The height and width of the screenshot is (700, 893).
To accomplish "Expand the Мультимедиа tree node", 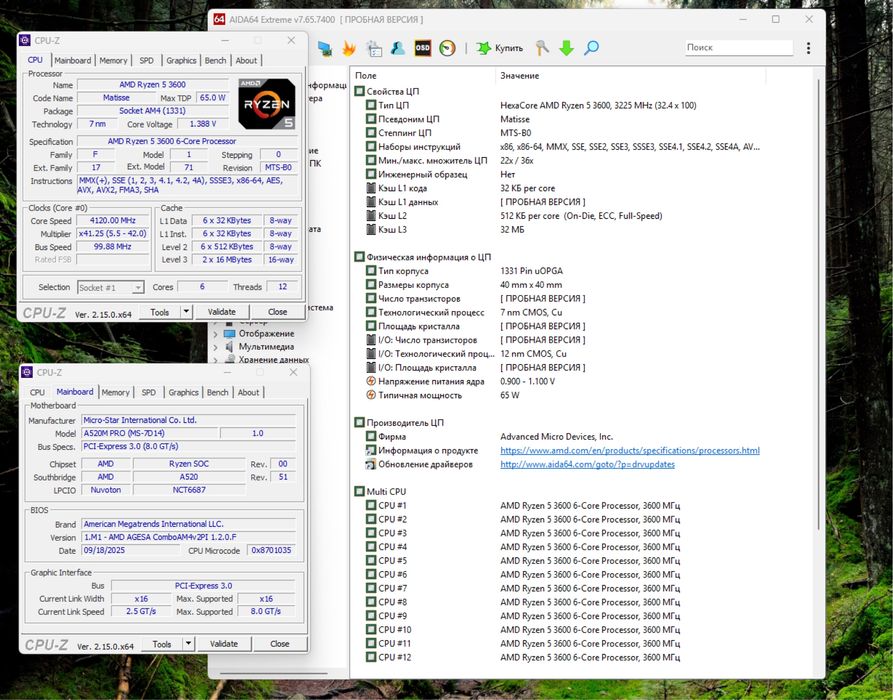I will 215,347.
